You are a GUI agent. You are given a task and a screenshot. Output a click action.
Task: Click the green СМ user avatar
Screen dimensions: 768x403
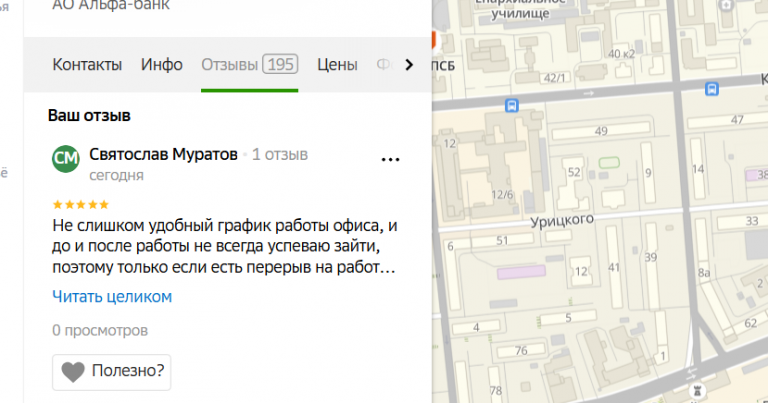tap(66, 159)
